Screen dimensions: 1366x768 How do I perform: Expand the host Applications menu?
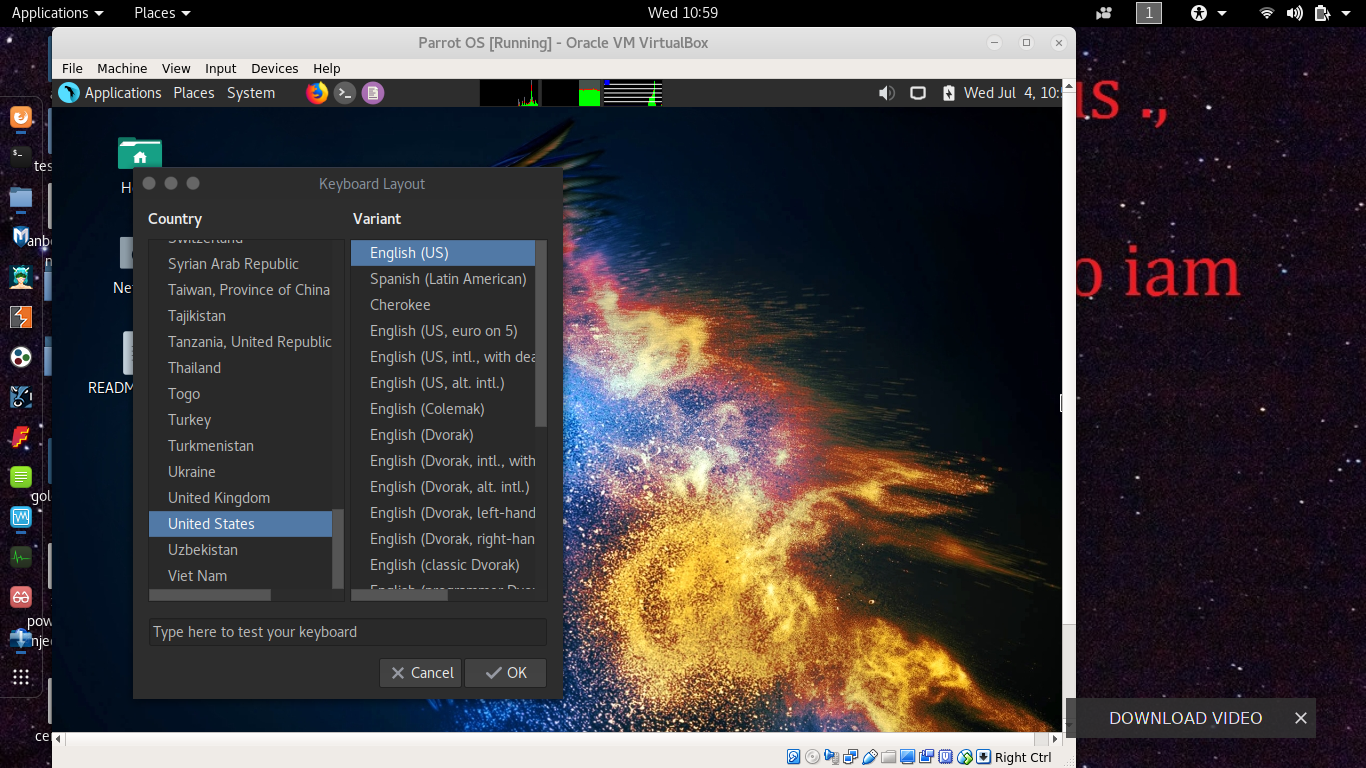(x=50, y=13)
